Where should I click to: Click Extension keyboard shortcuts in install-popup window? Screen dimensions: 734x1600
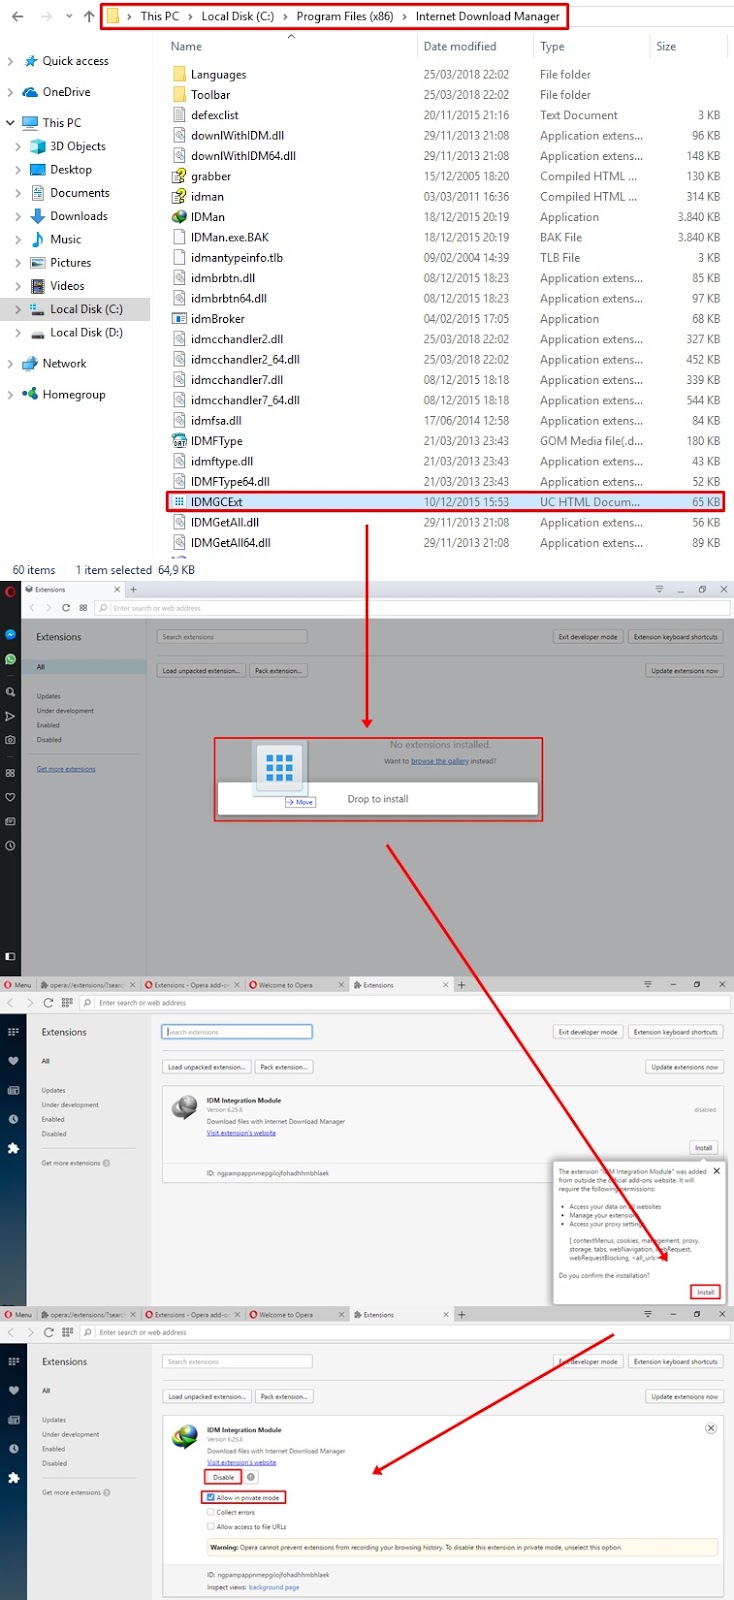(x=676, y=1032)
